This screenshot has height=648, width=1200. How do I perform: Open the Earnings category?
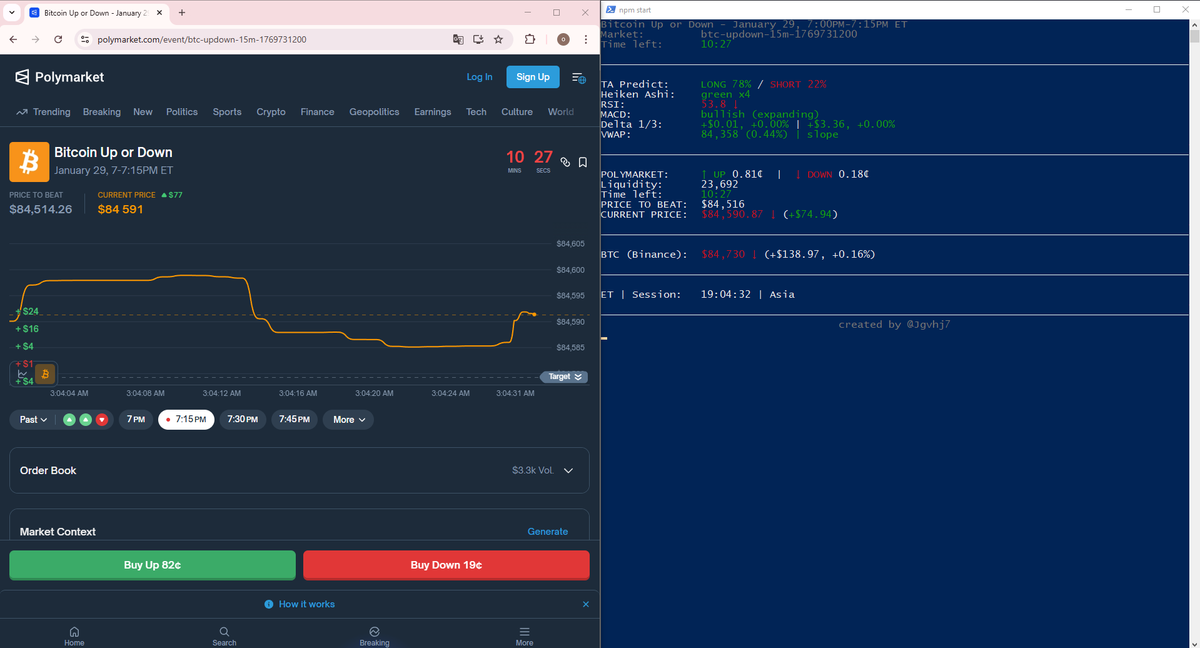[x=433, y=112]
